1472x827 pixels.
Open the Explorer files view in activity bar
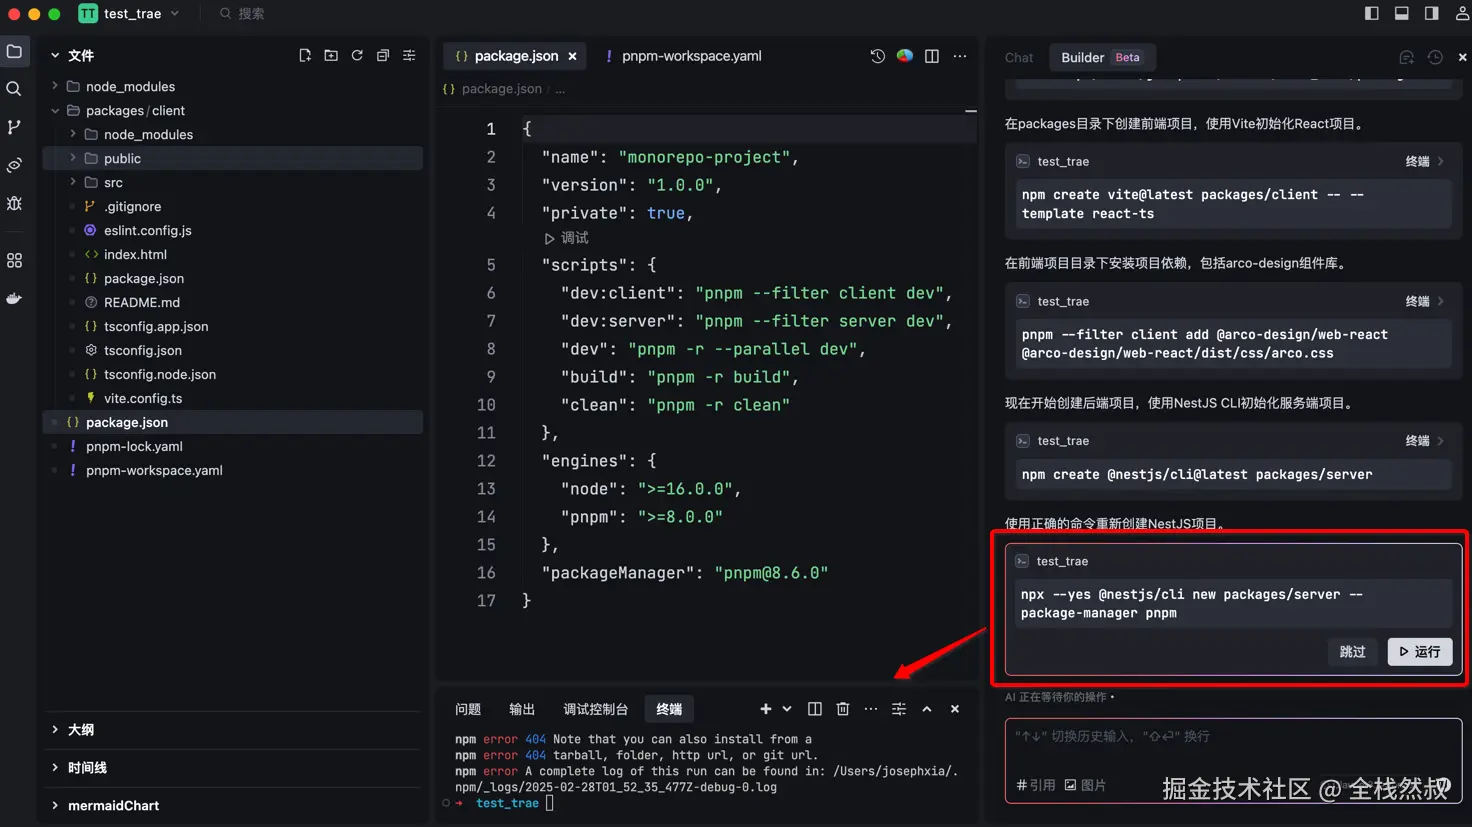pos(14,51)
